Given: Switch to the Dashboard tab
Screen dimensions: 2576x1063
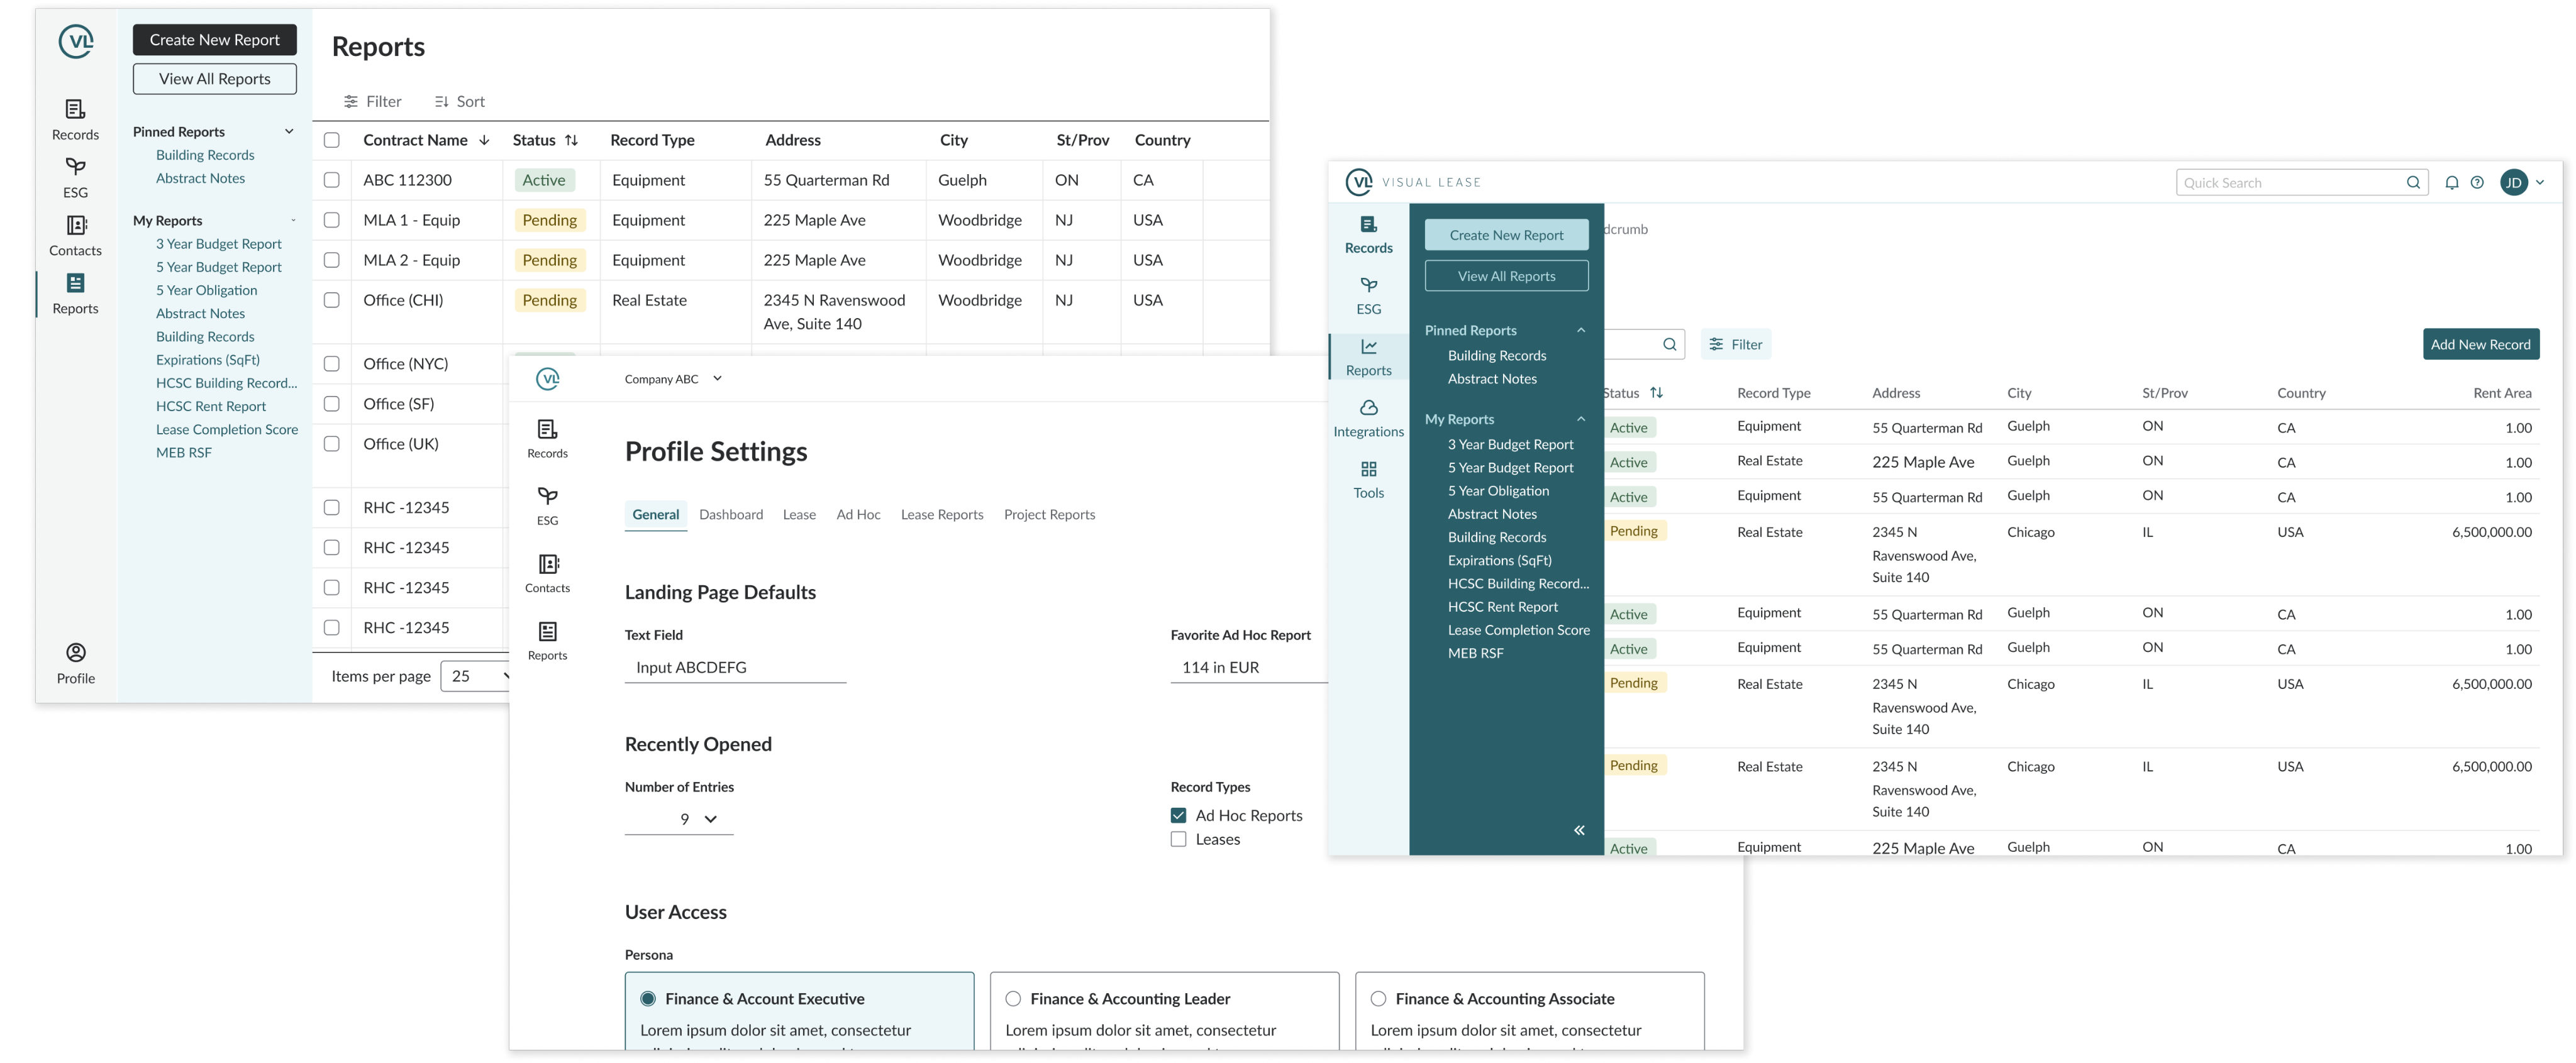Looking at the screenshot, I should [730, 514].
